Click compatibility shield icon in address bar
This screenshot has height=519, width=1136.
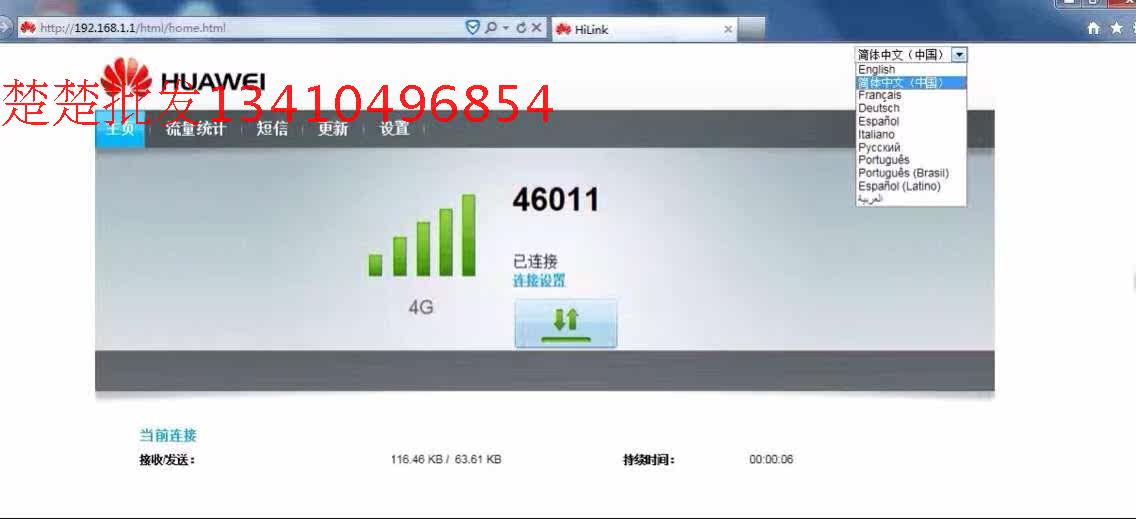point(472,28)
